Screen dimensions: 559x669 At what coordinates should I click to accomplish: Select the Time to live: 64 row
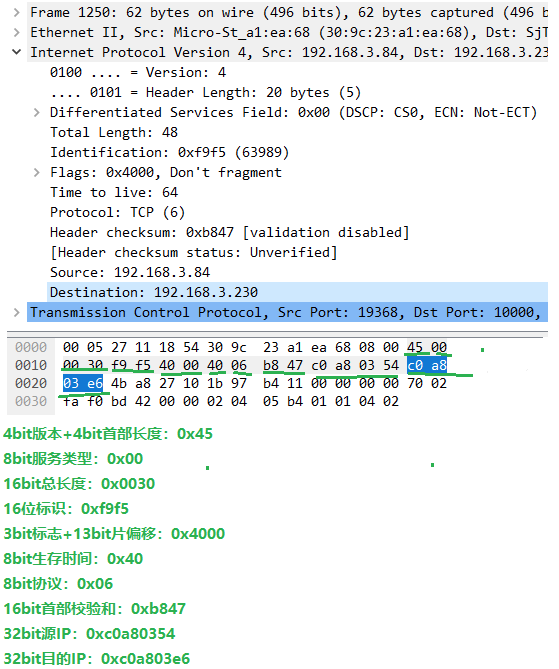click(297, 192)
